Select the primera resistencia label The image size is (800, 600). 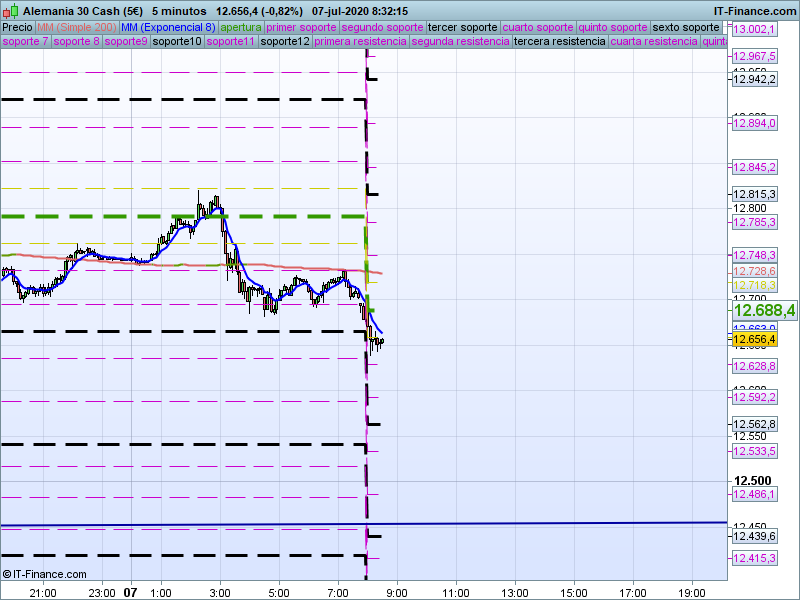pyautogui.click(x=360, y=42)
